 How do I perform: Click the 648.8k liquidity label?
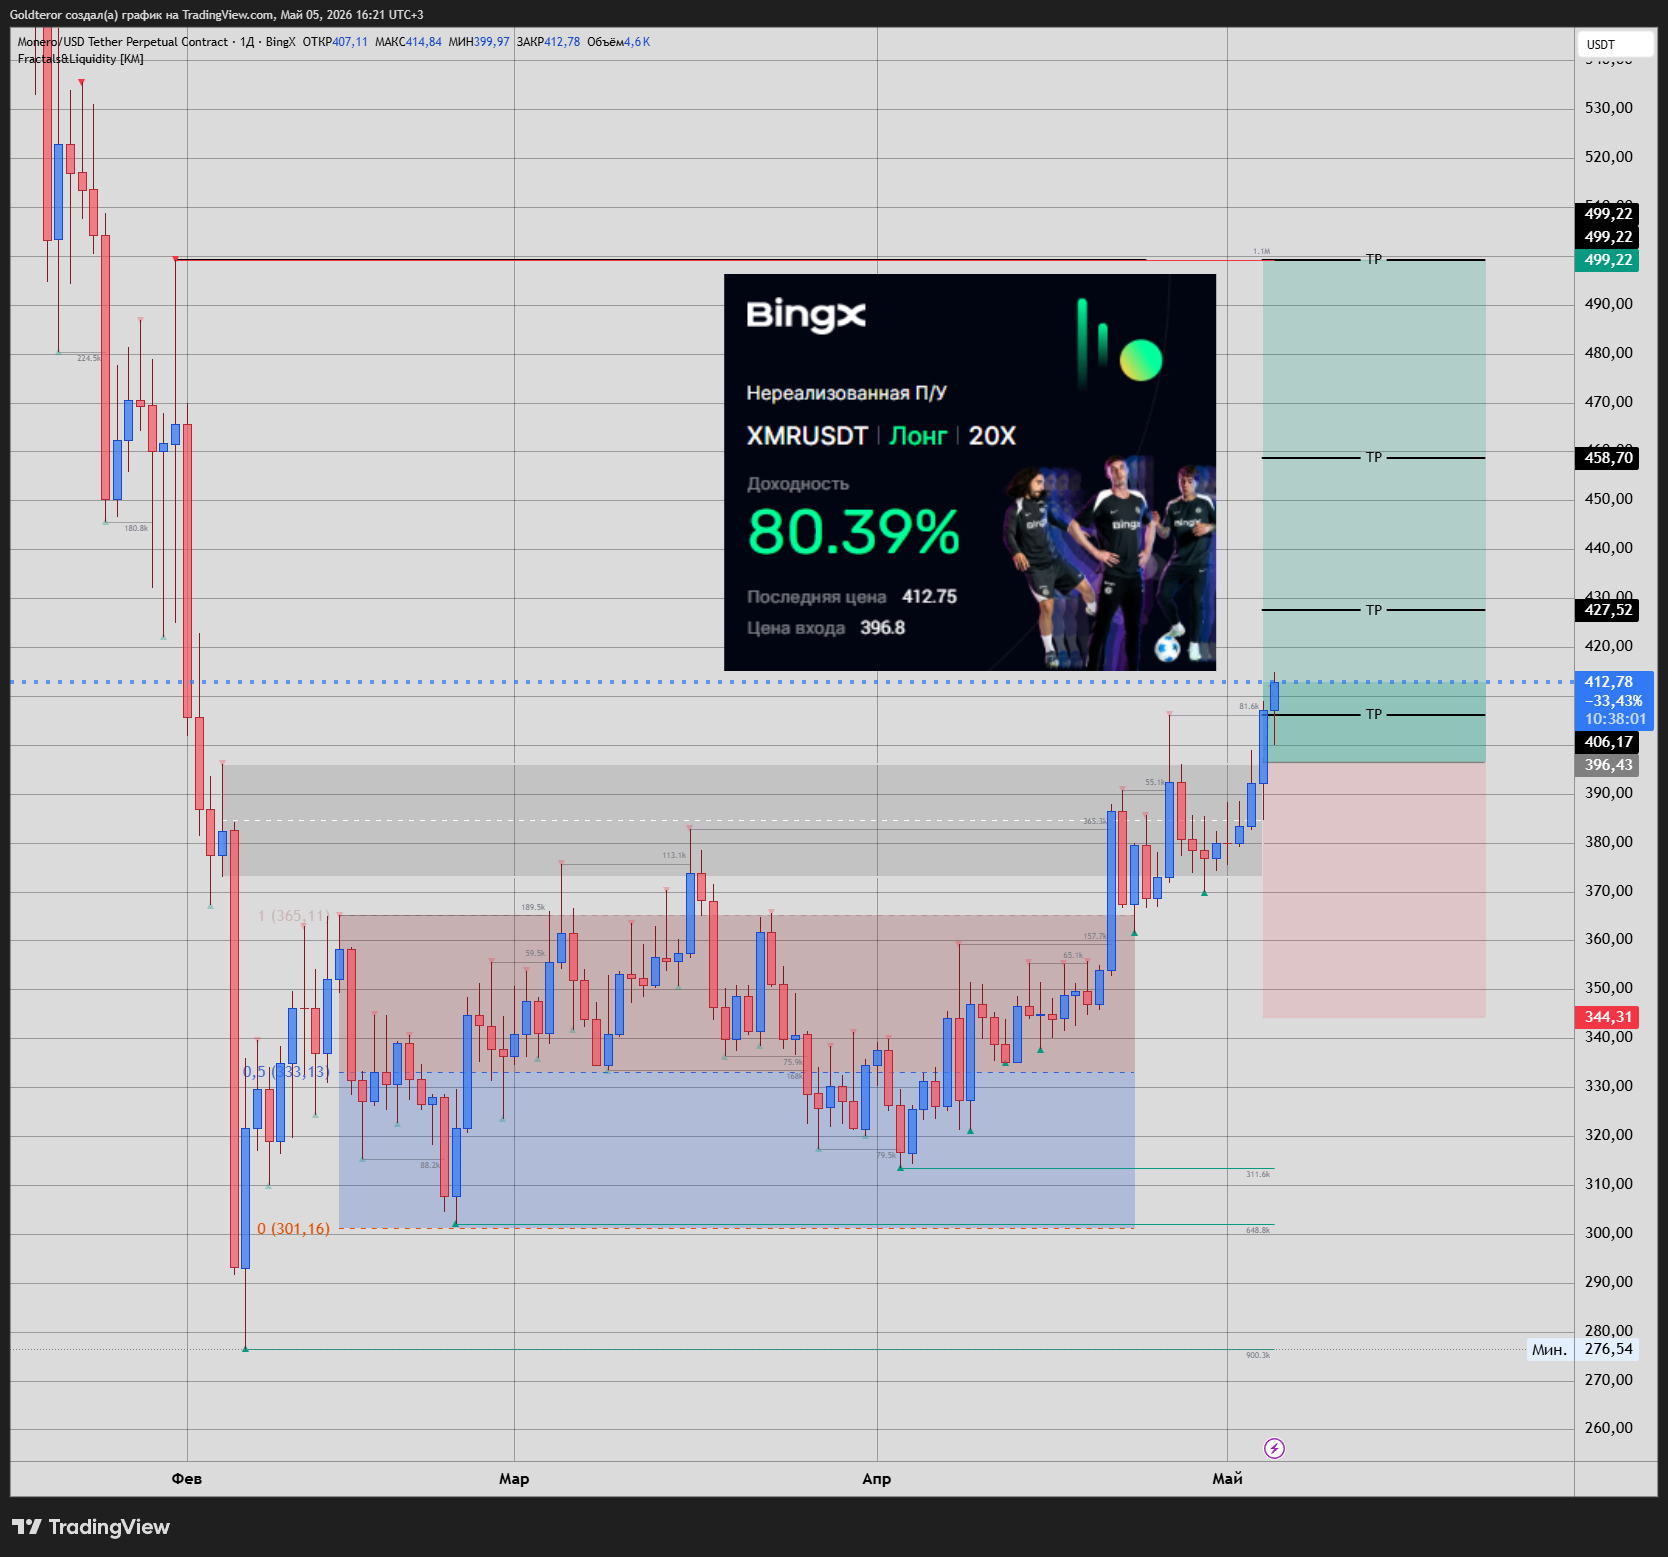coord(1258,1231)
